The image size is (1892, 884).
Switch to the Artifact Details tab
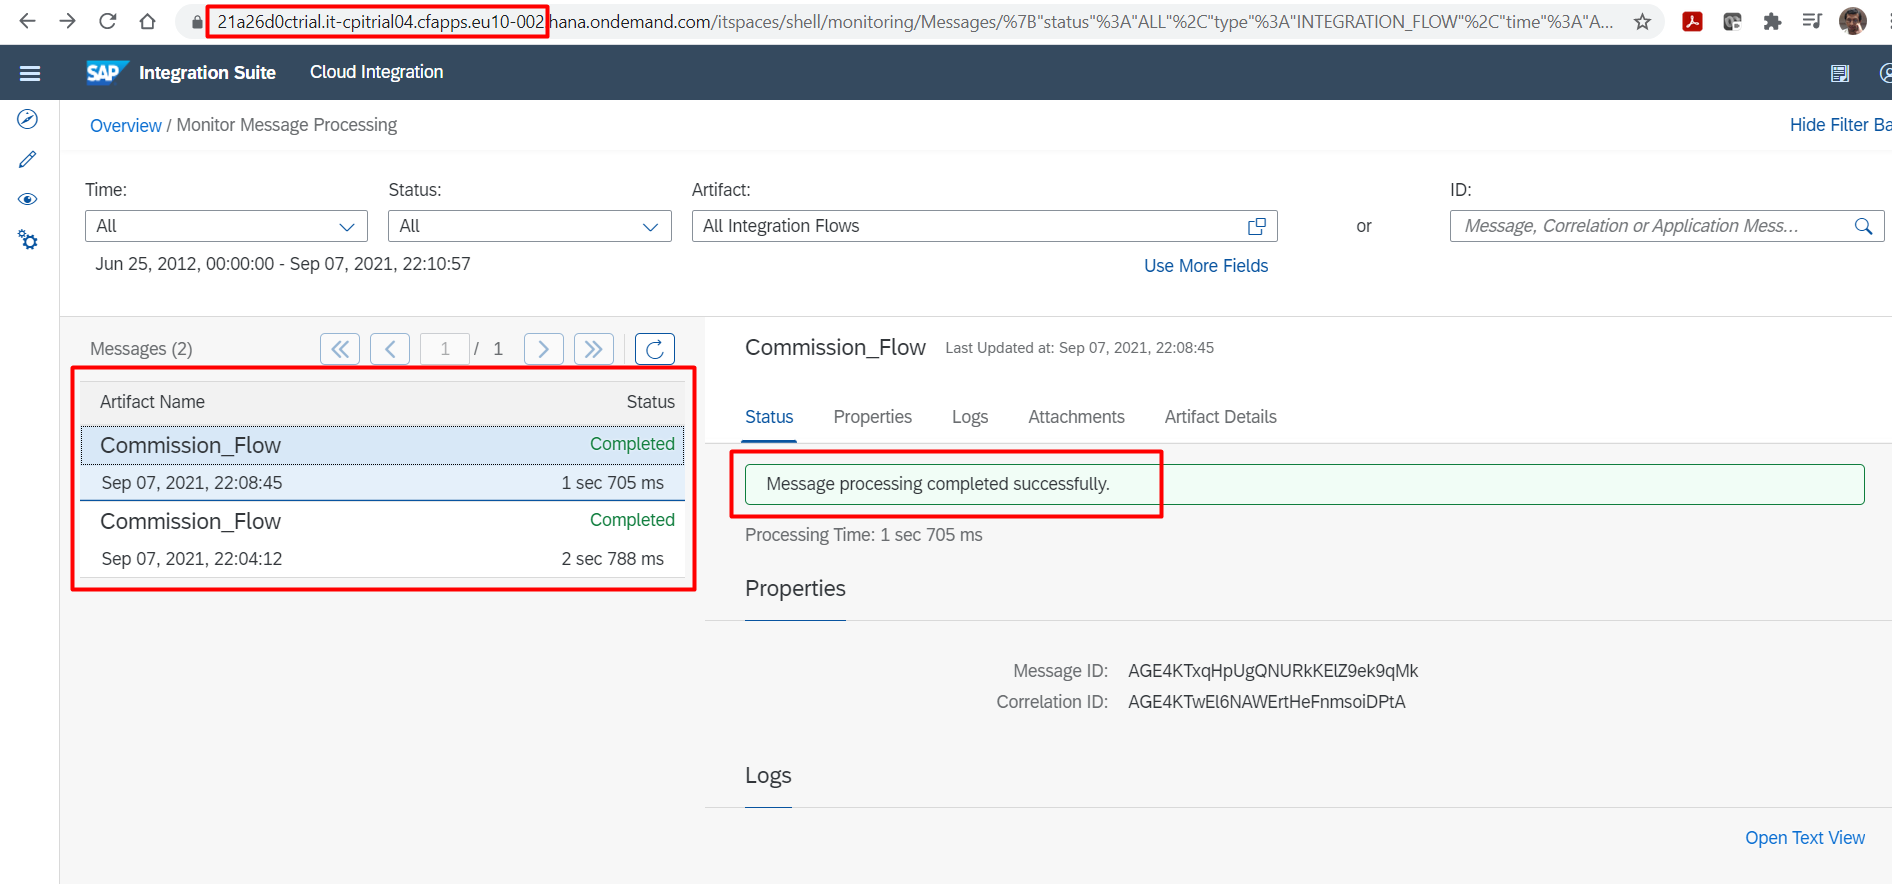[1221, 417]
